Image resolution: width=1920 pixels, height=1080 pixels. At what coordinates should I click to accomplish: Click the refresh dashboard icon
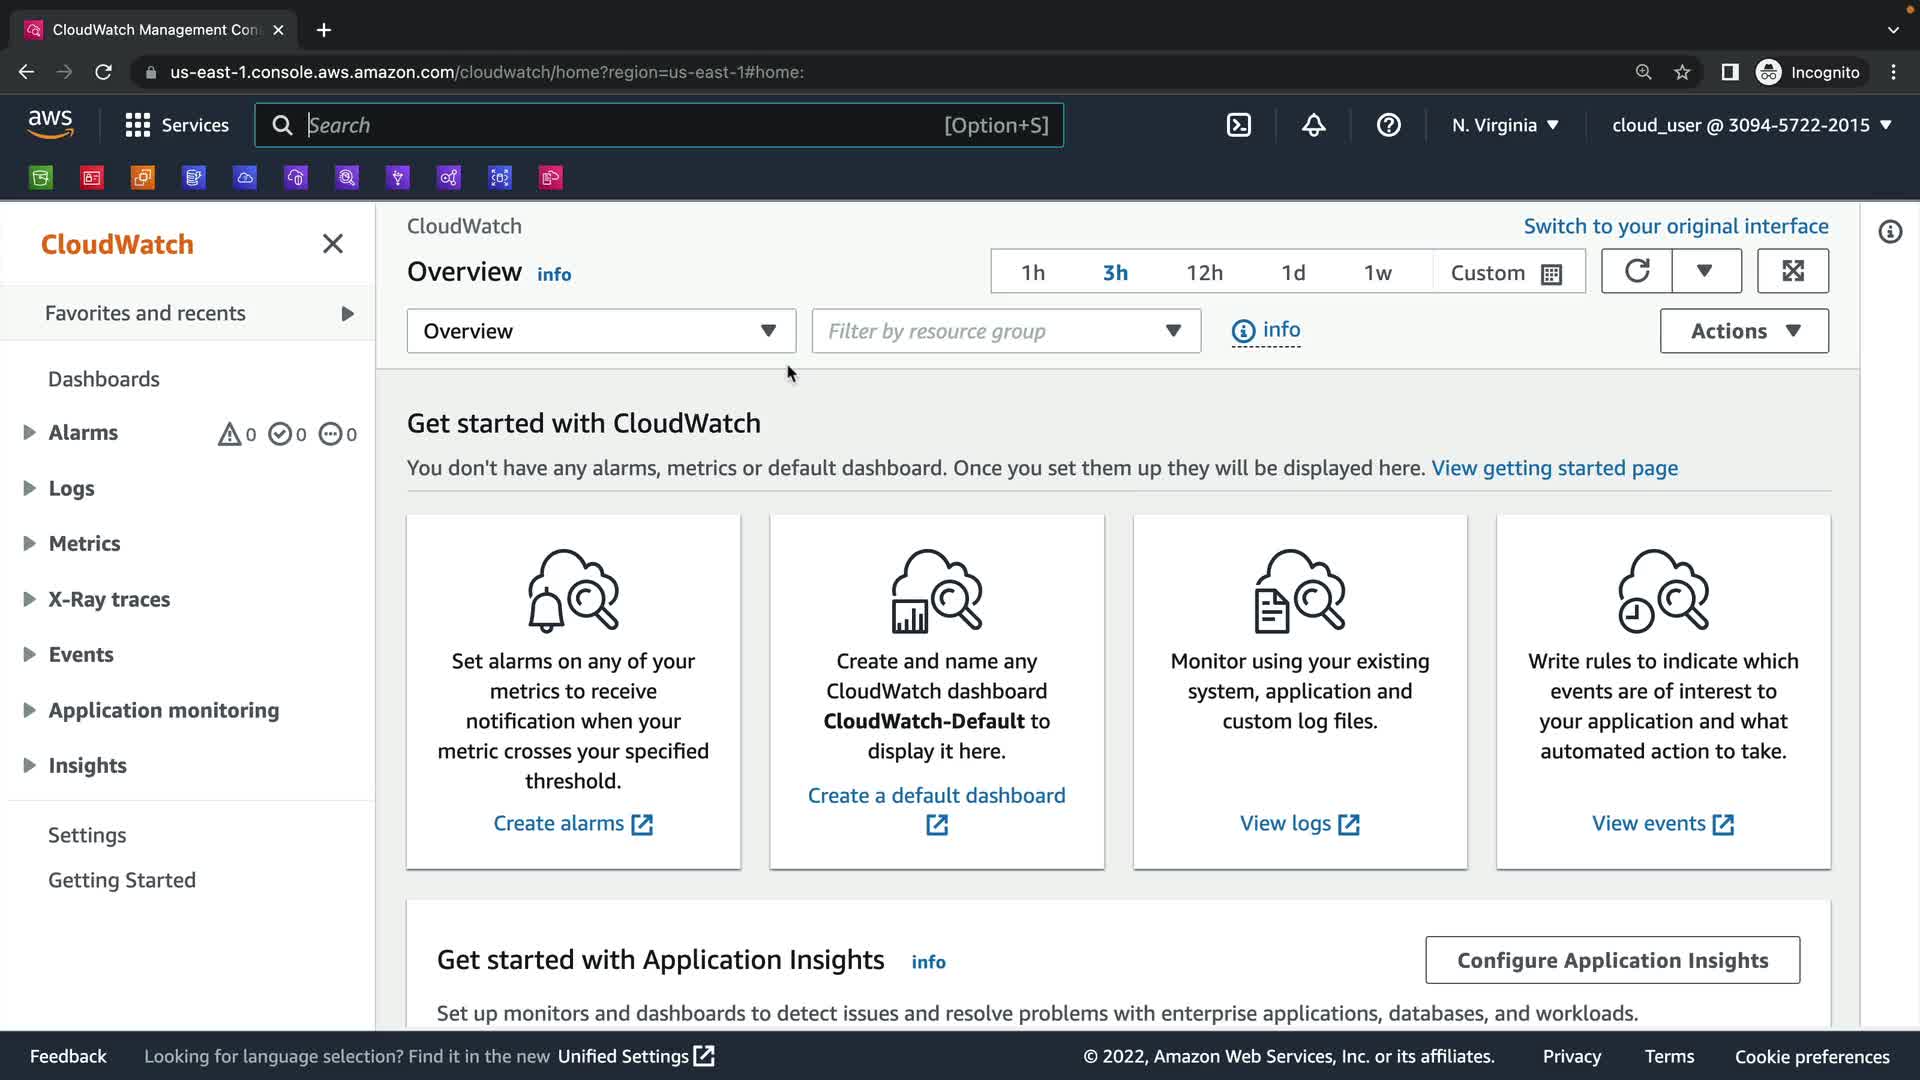click(1636, 271)
